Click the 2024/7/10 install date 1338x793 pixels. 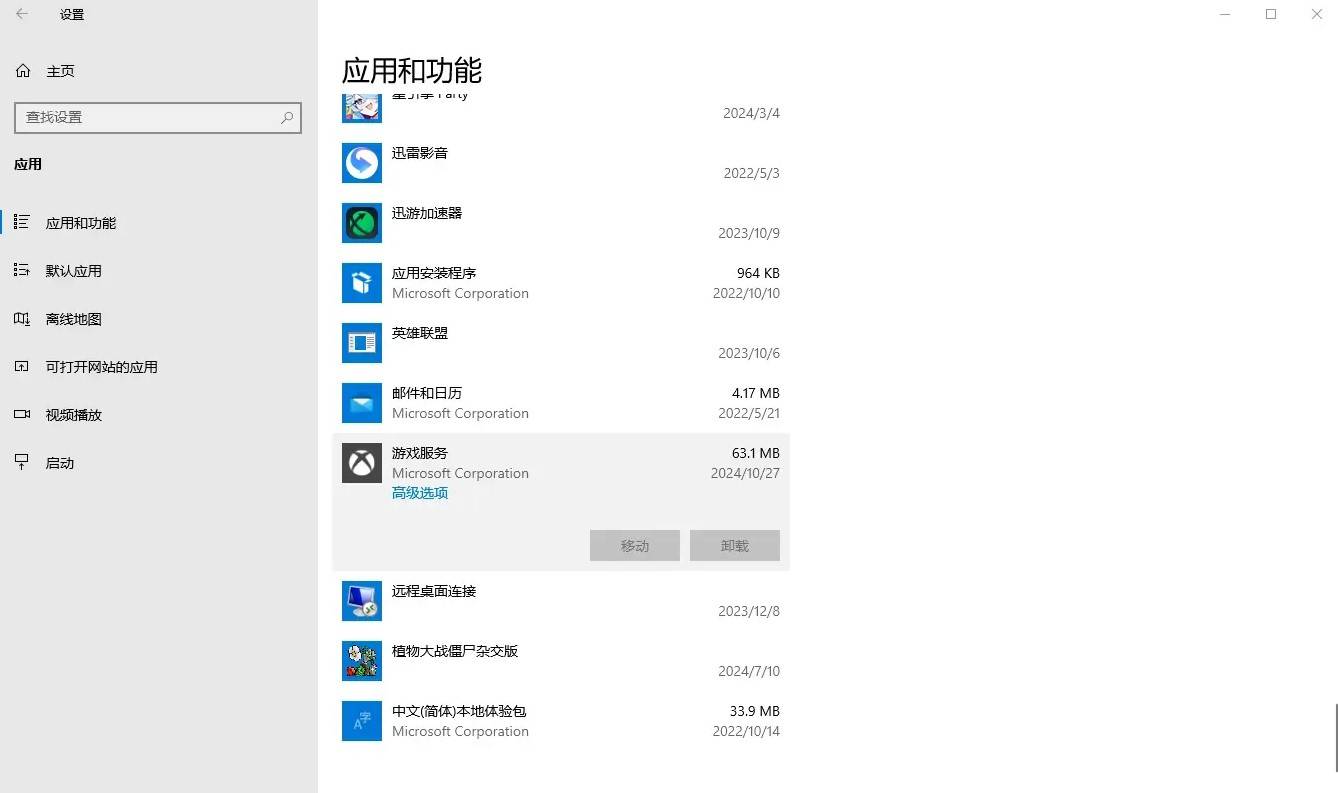(749, 671)
